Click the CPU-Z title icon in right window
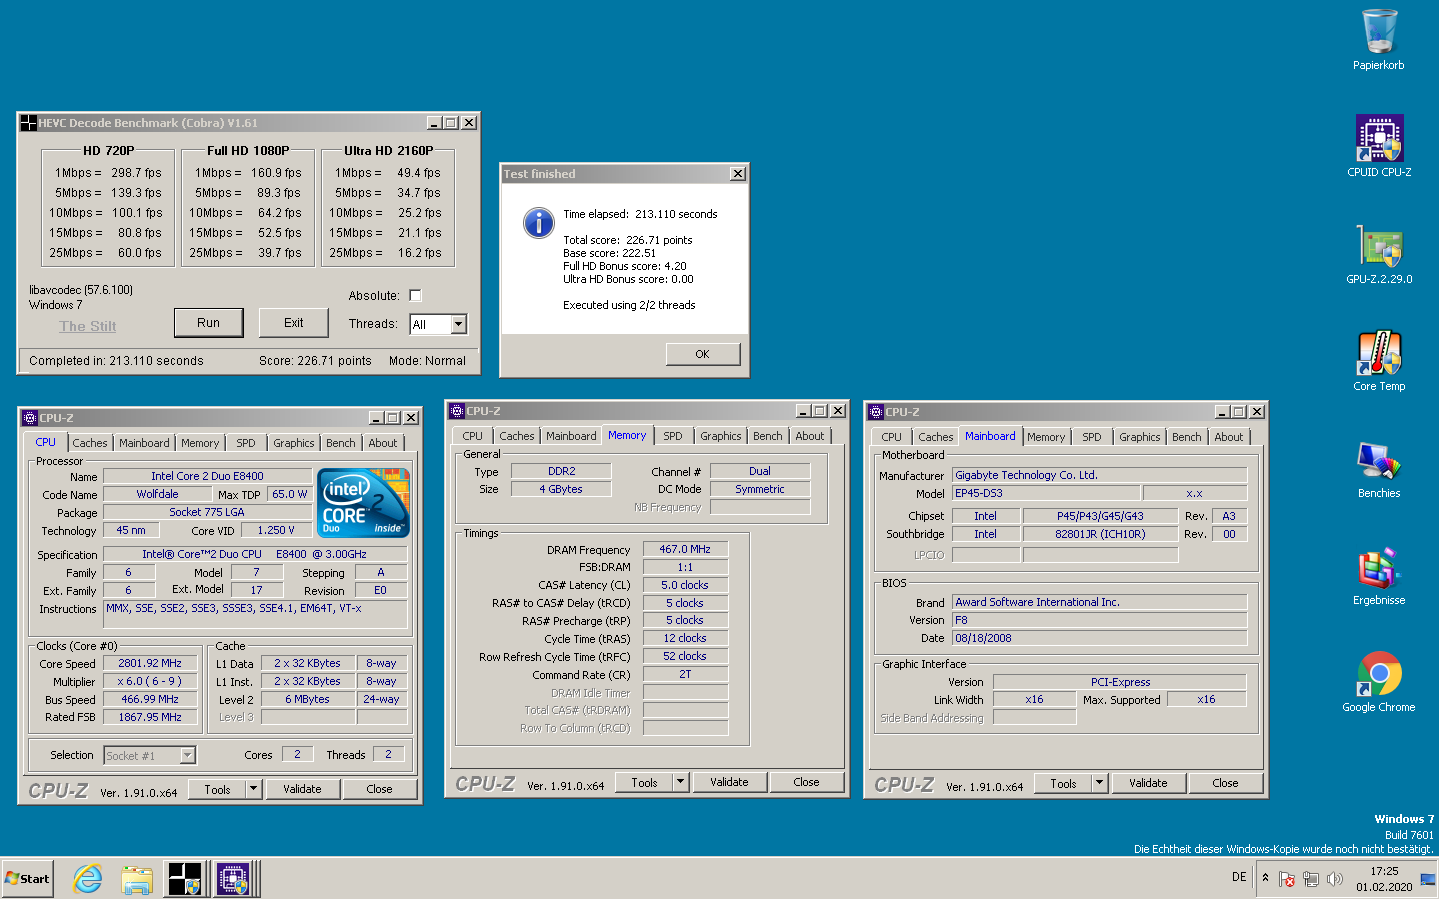This screenshot has height=899, width=1439. coord(876,412)
